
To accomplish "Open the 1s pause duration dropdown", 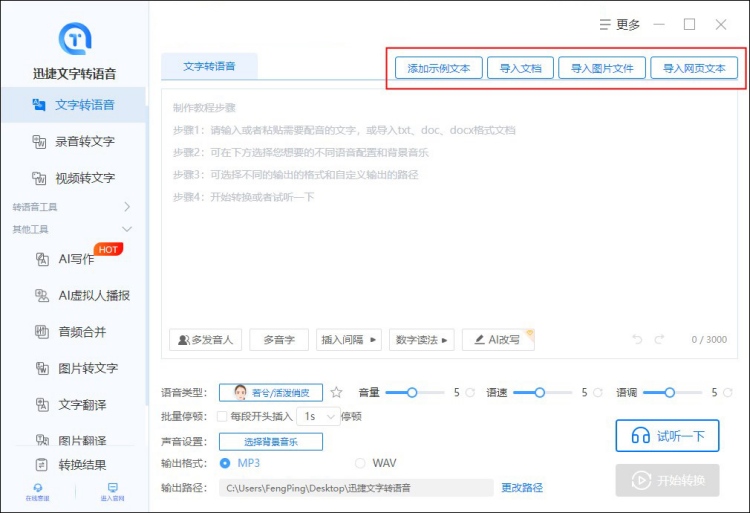I will [319, 416].
